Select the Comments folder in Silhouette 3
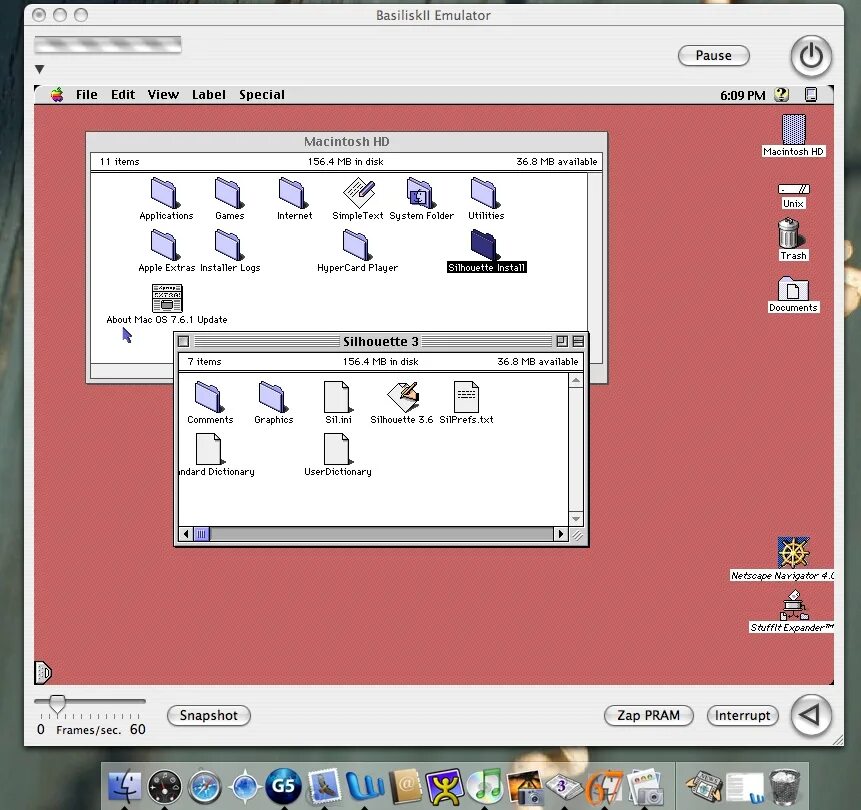861x810 pixels. (x=209, y=396)
